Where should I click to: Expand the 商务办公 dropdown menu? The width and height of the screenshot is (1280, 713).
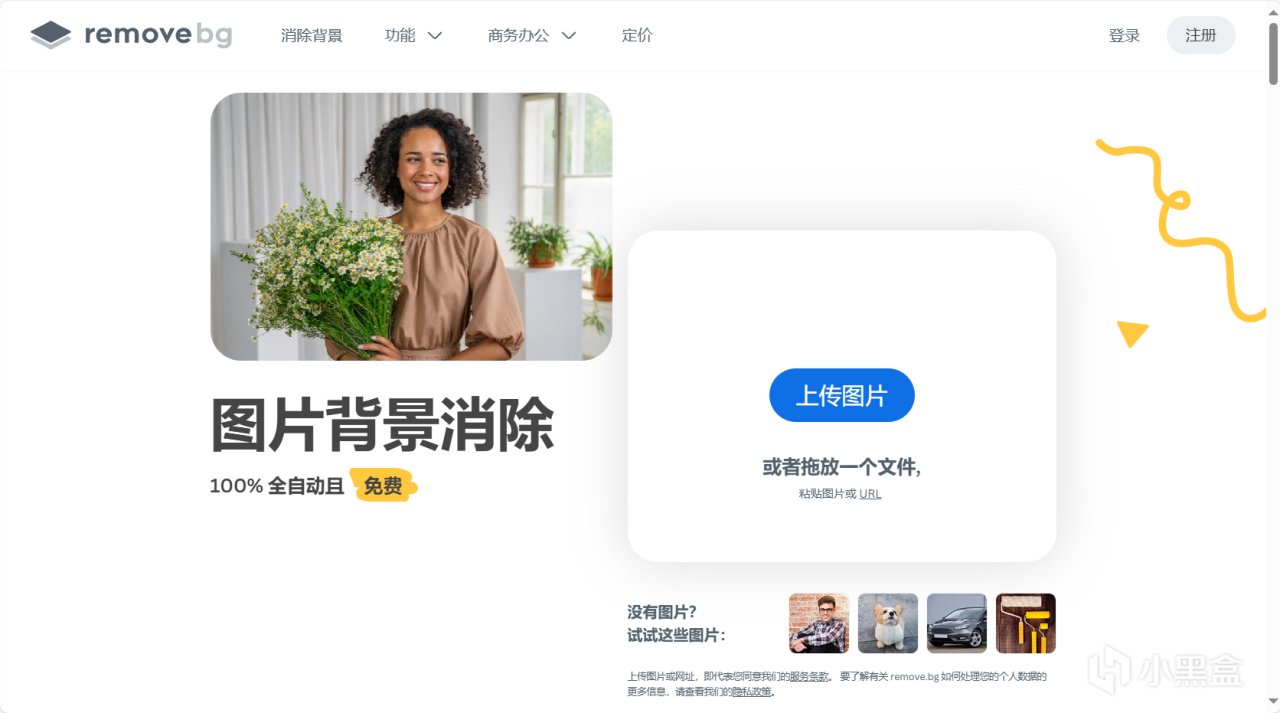532,35
